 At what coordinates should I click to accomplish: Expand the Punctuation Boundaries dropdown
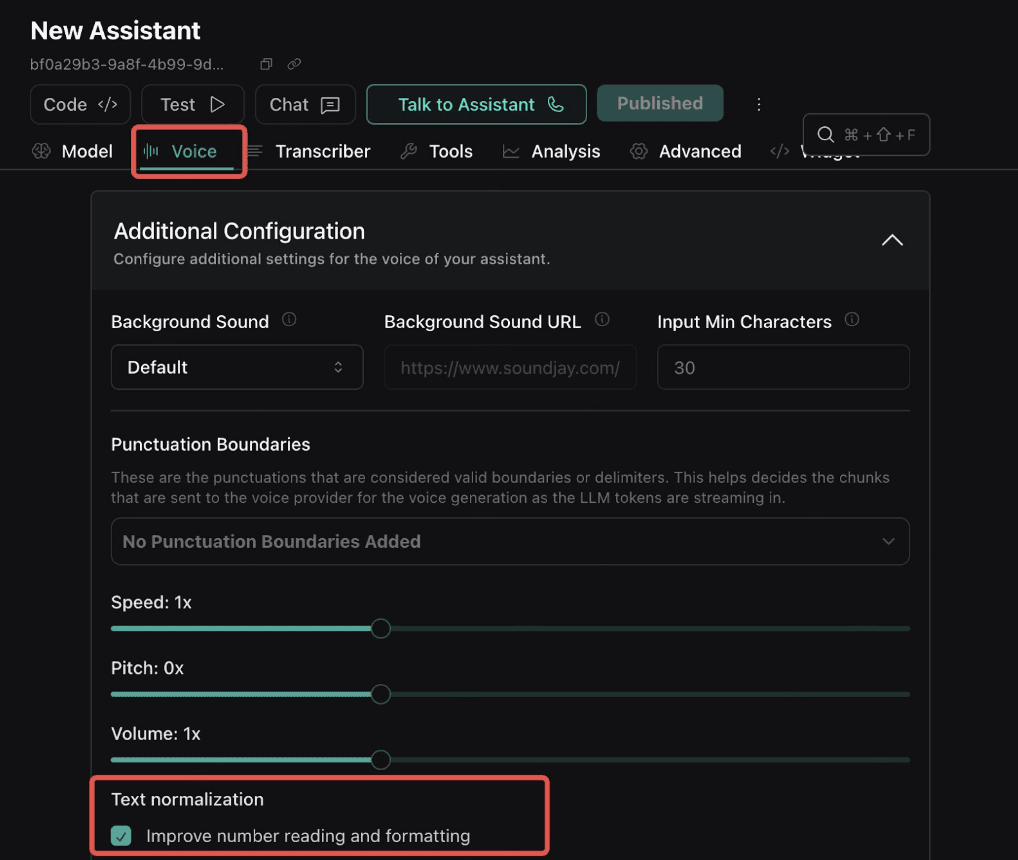point(510,541)
